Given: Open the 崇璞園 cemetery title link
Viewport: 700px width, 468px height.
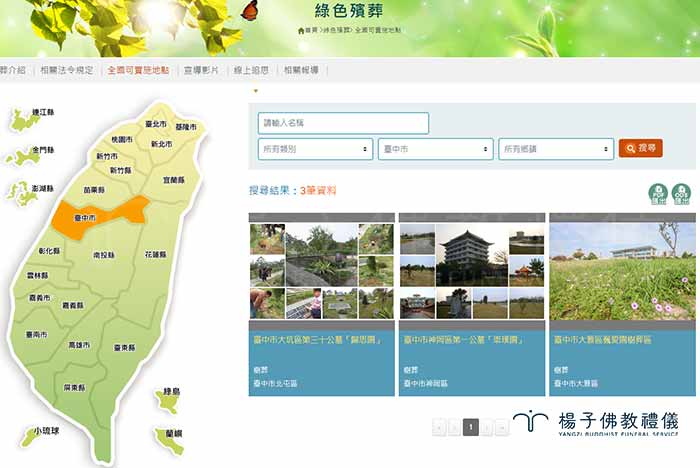Looking at the screenshot, I should tap(464, 340).
